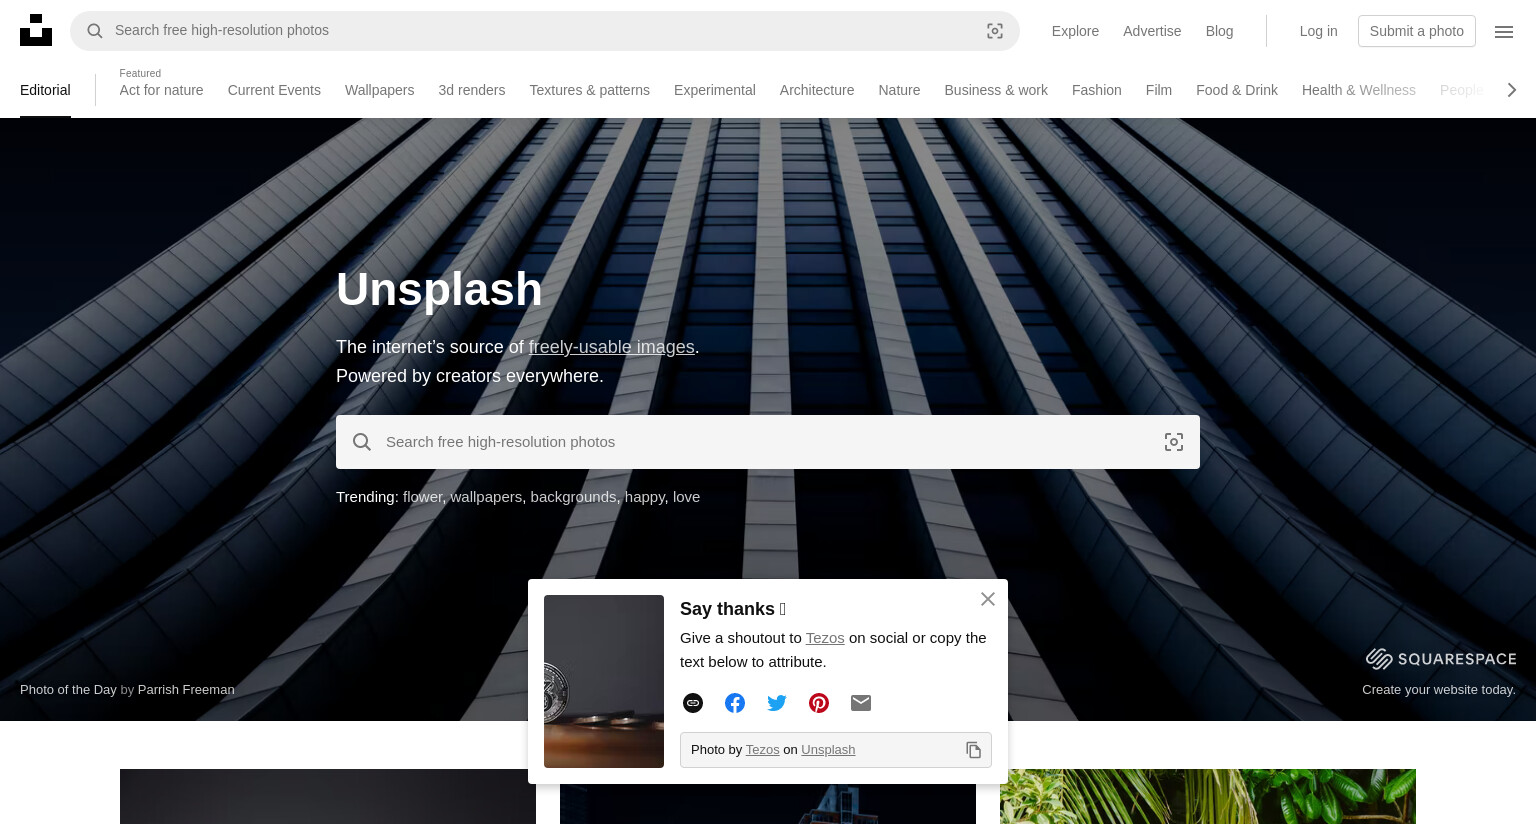Click Log in
This screenshot has height=824, width=1536.
tap(1318, 31)
